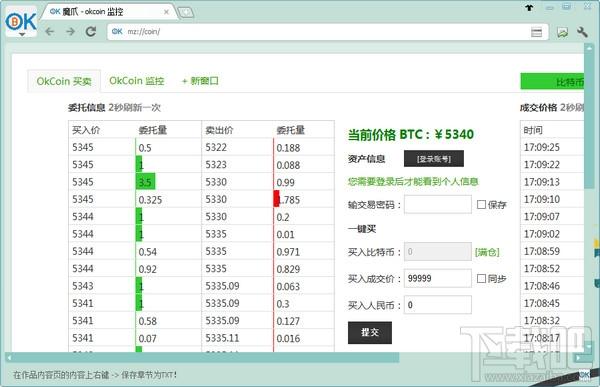Click the 买入价 column header
This screenshot has height=387, width=600.
coord(86,130)
